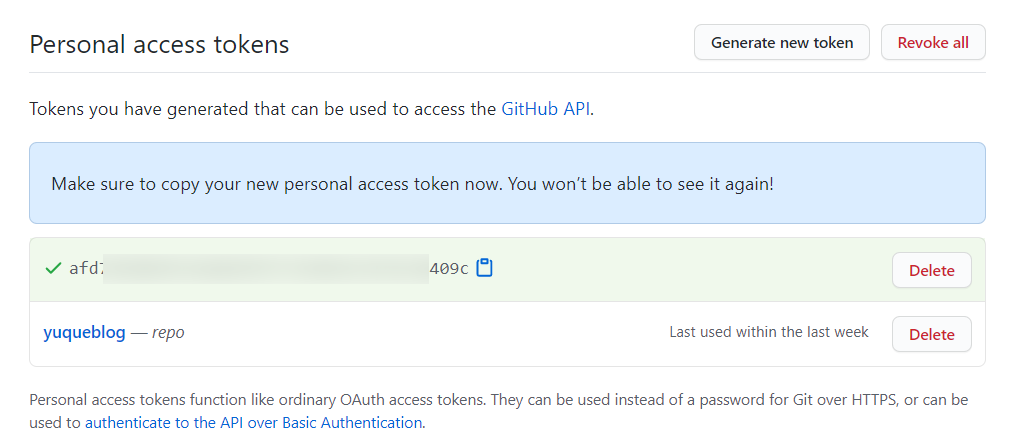The height and width of the screenshot is (445, 1015).
Task: Click the green checkmark beside the token
Action: [x=53, y=268]
